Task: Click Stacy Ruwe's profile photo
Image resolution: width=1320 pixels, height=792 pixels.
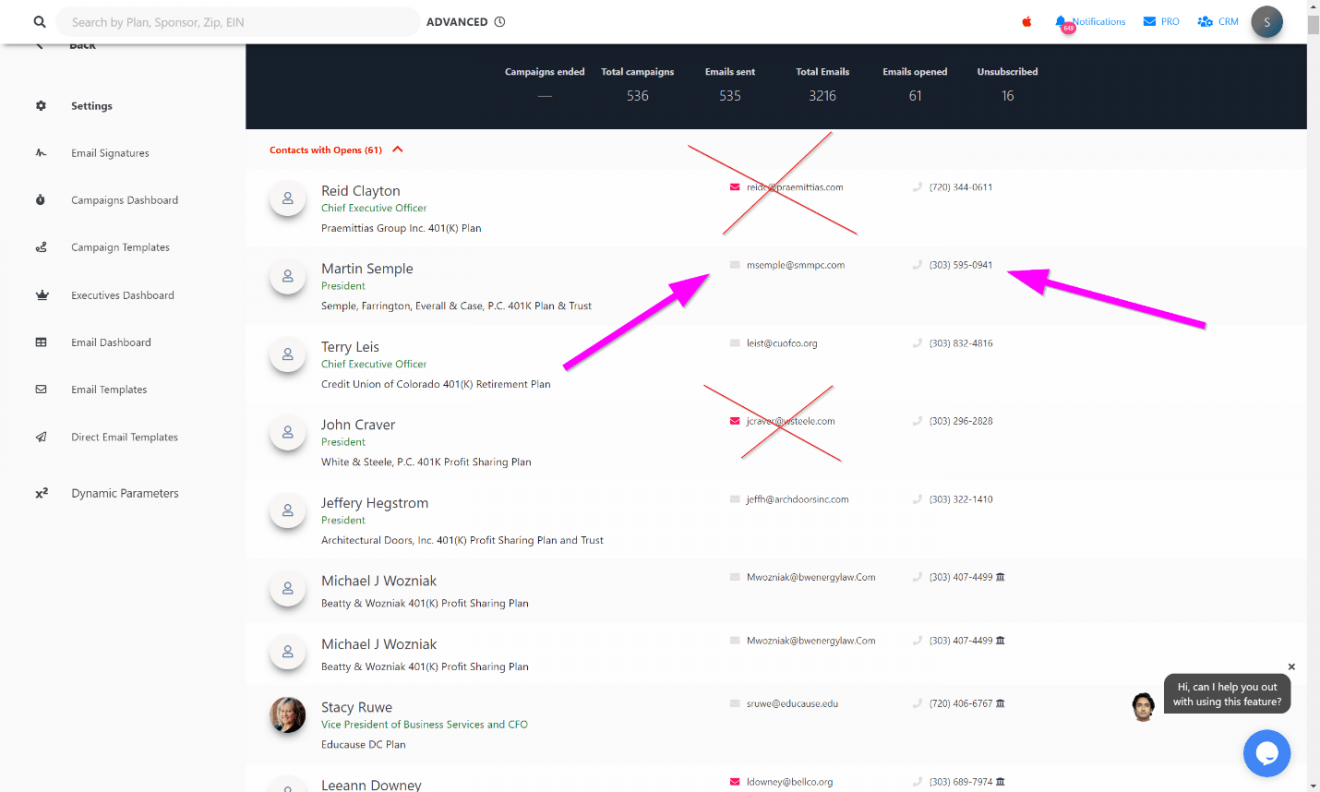Action: (288, 715)
